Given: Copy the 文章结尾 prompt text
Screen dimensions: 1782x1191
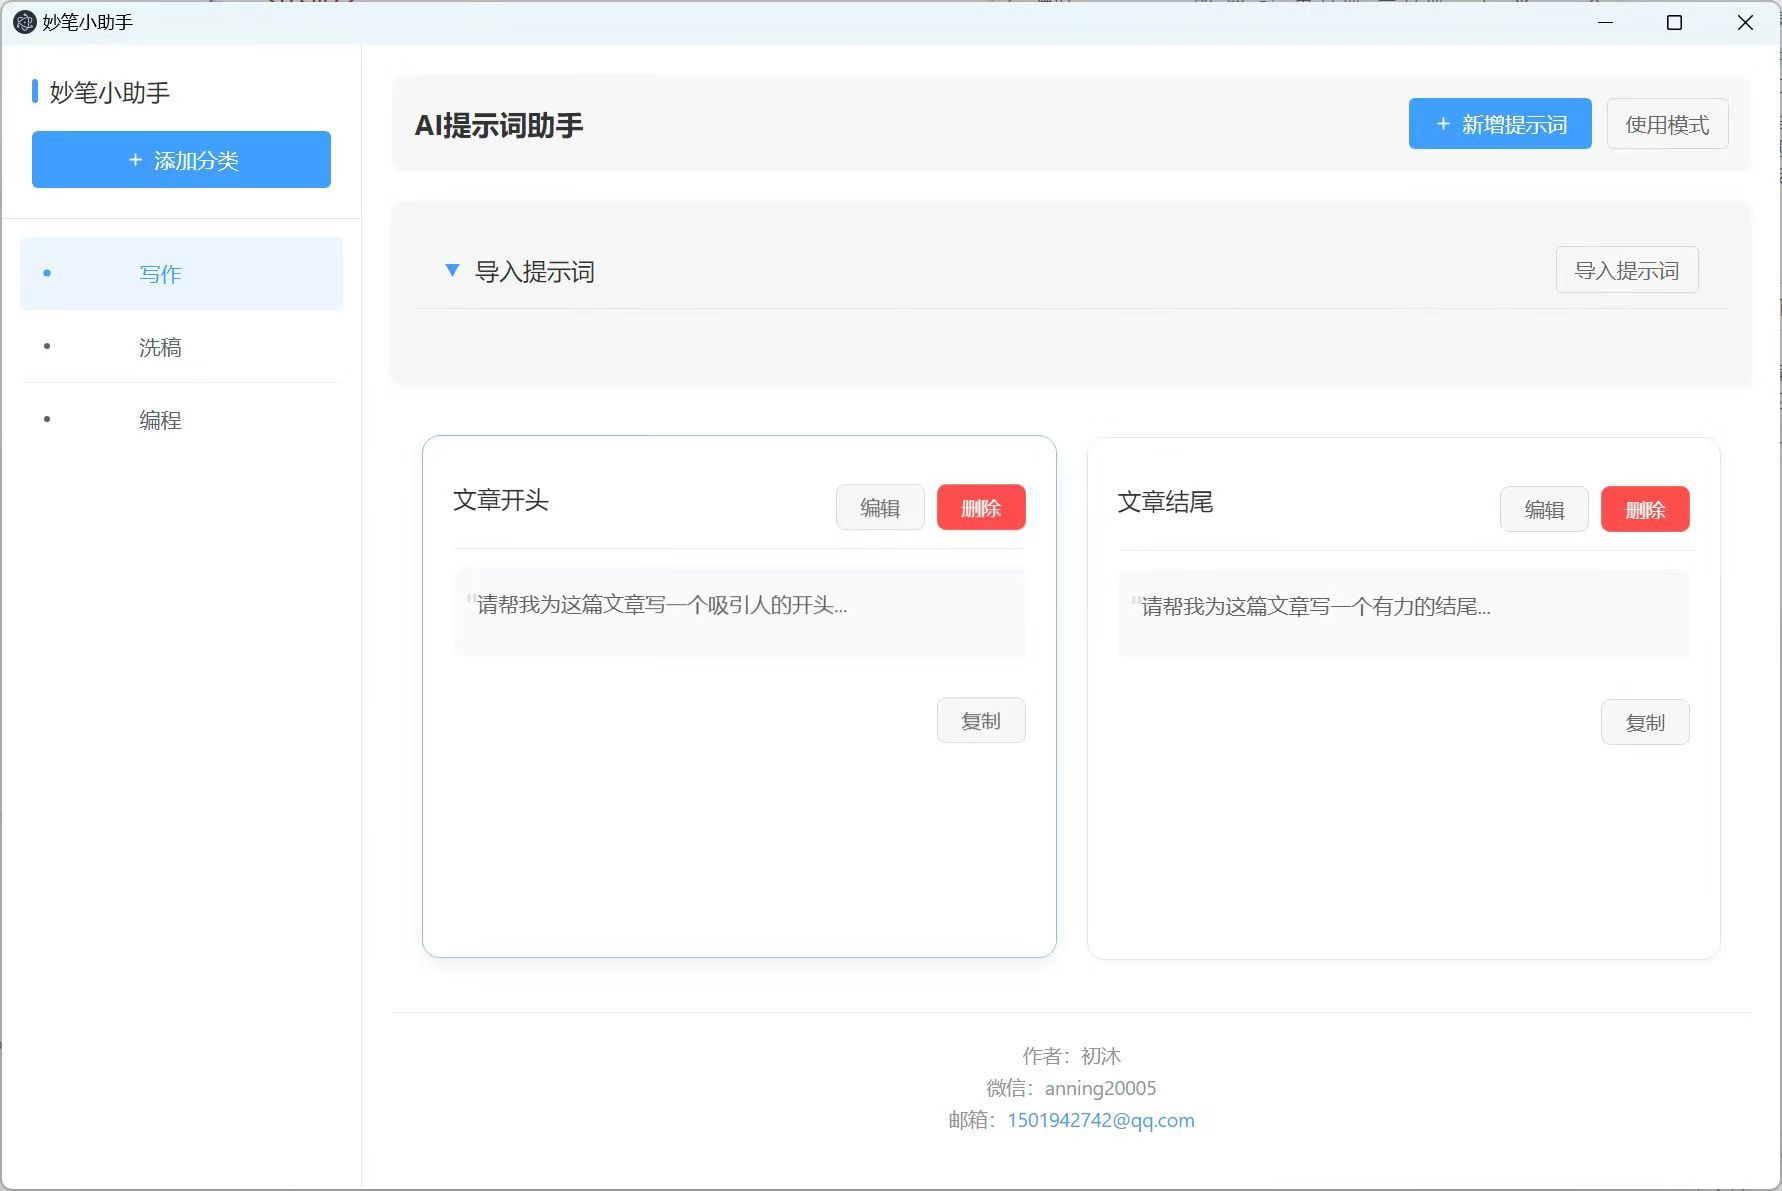Looking at the screenshot, I should coord(1645,723).
